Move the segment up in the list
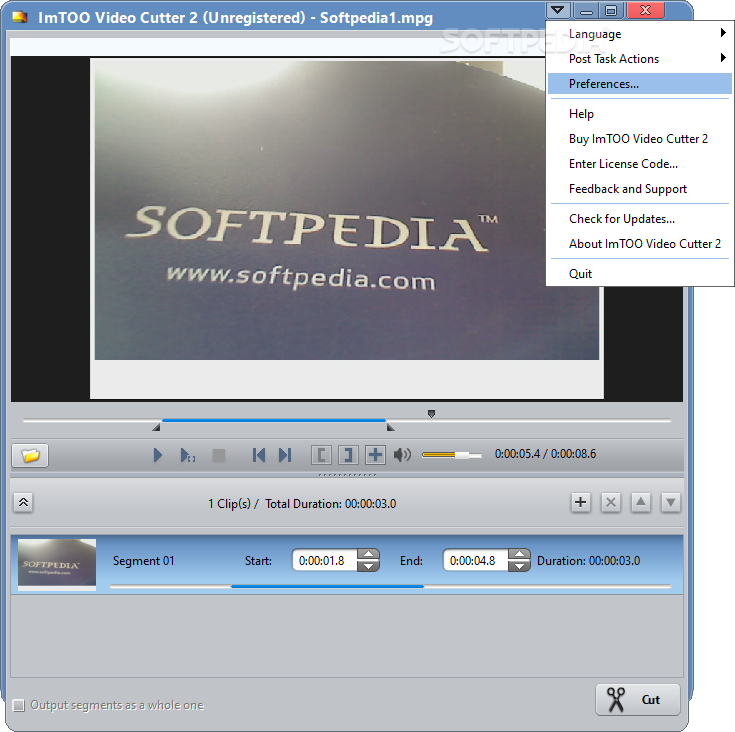Viewport: 735px width, 732px height. tap(641, 502)
